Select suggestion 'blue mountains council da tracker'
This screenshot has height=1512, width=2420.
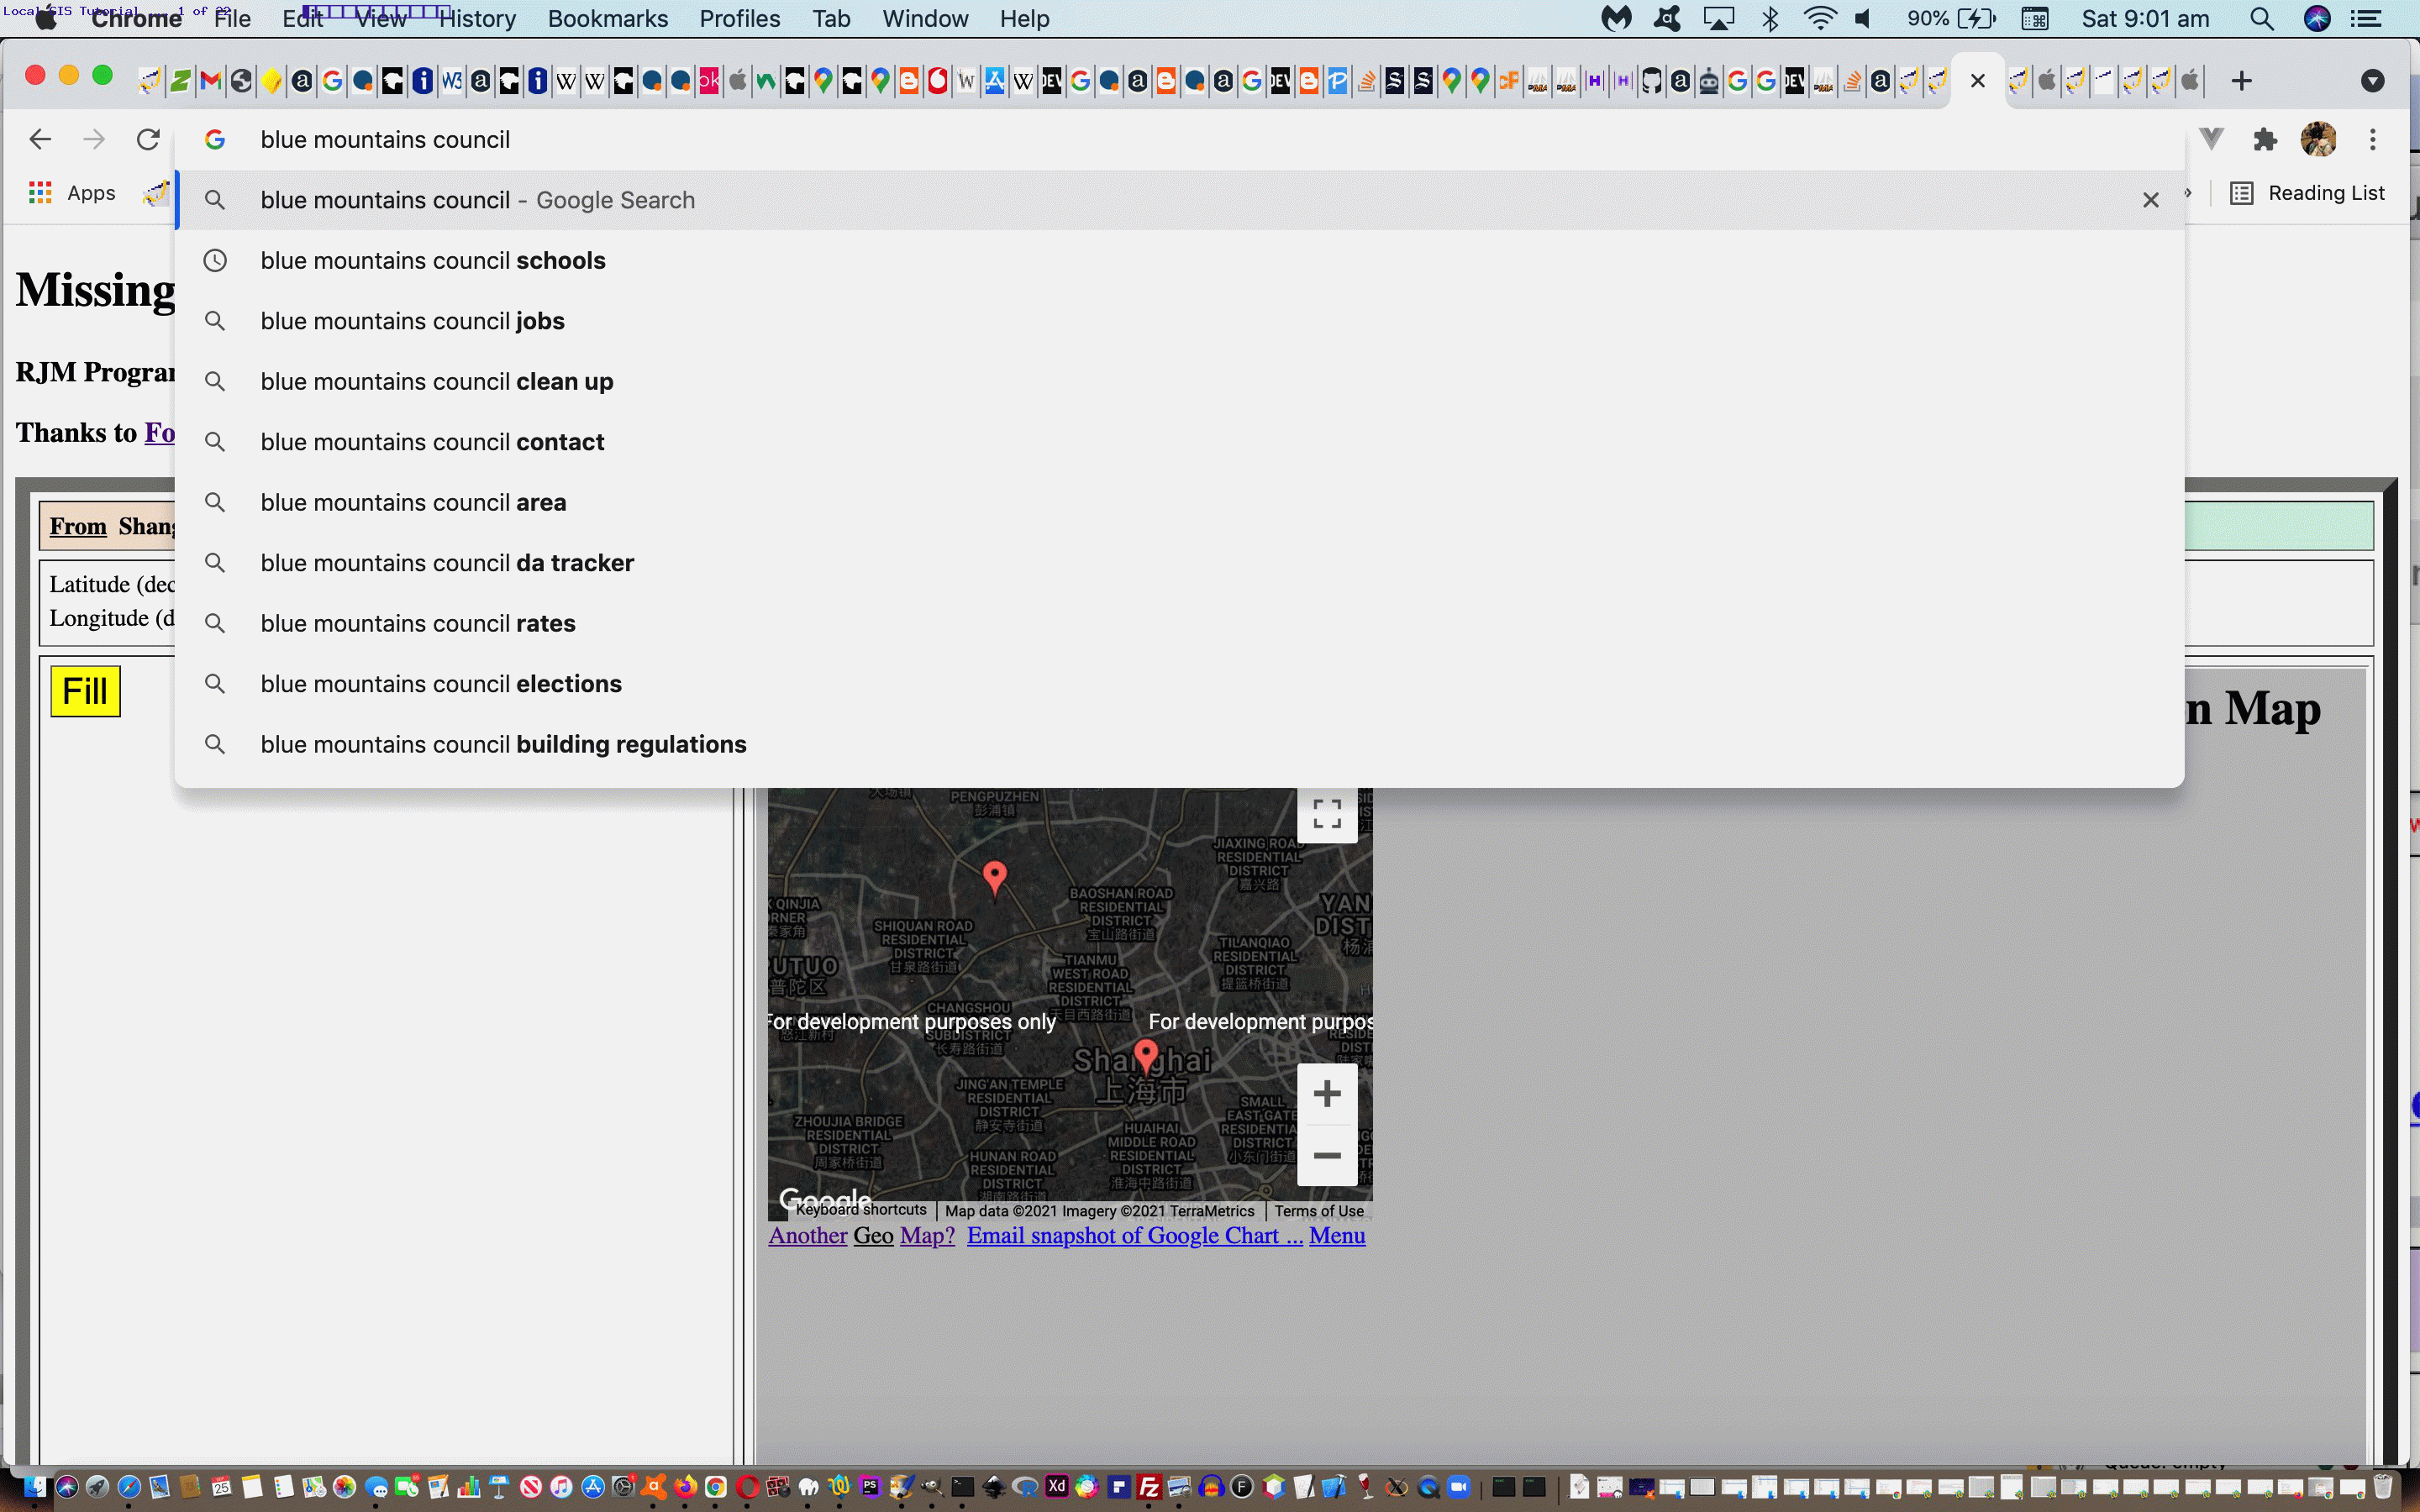click(x=1179, y=563)
